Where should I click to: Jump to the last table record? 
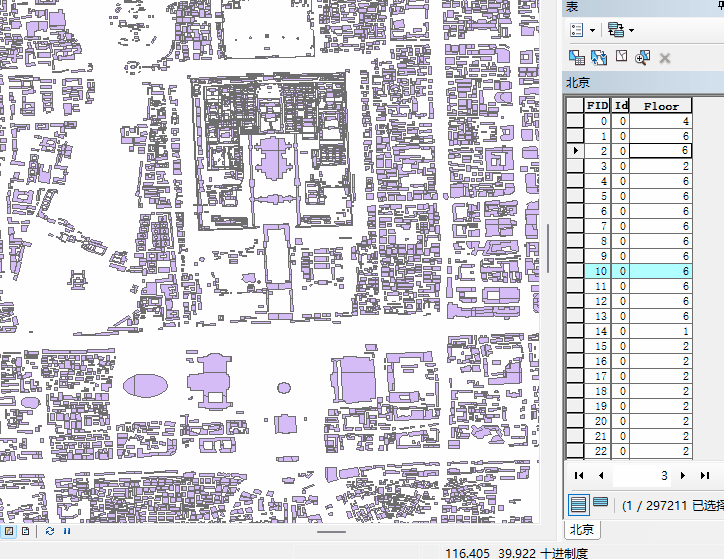[705, 475]
